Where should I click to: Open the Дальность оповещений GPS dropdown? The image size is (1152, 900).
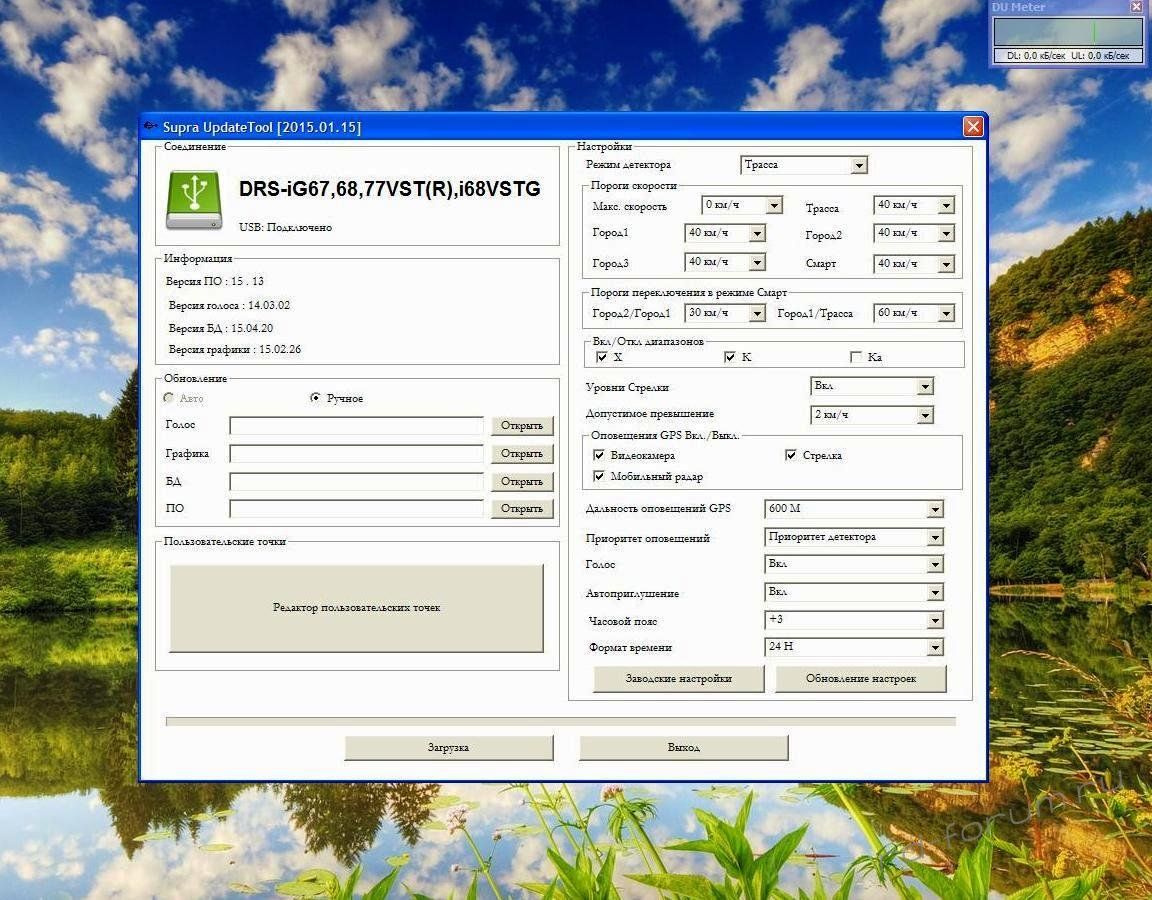coord(934,509)
